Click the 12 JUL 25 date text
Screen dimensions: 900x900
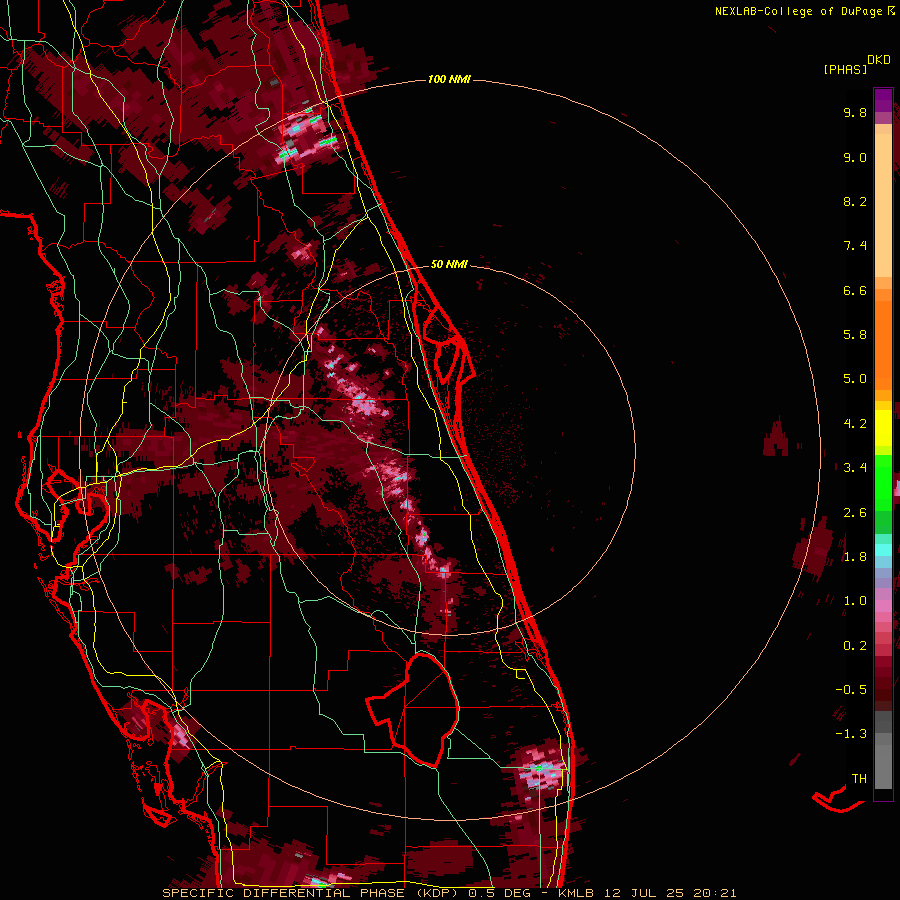[x=643, y=893]
